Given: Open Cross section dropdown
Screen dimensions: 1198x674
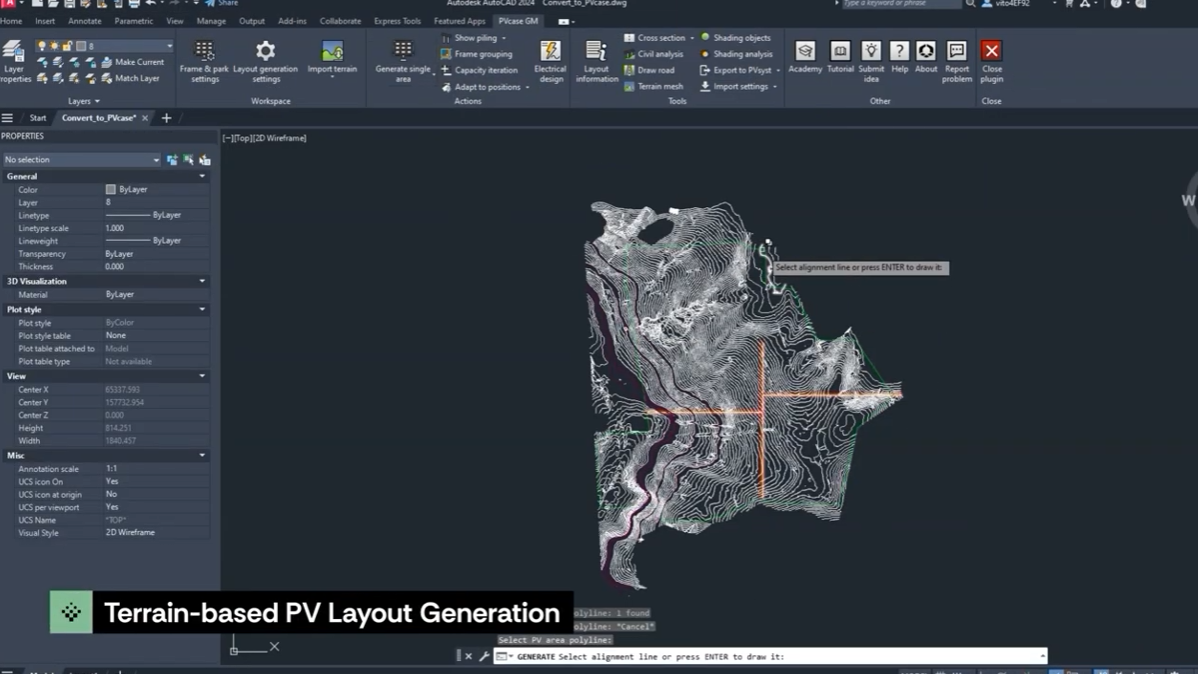Looking at the screenshot, I should 692,38.
